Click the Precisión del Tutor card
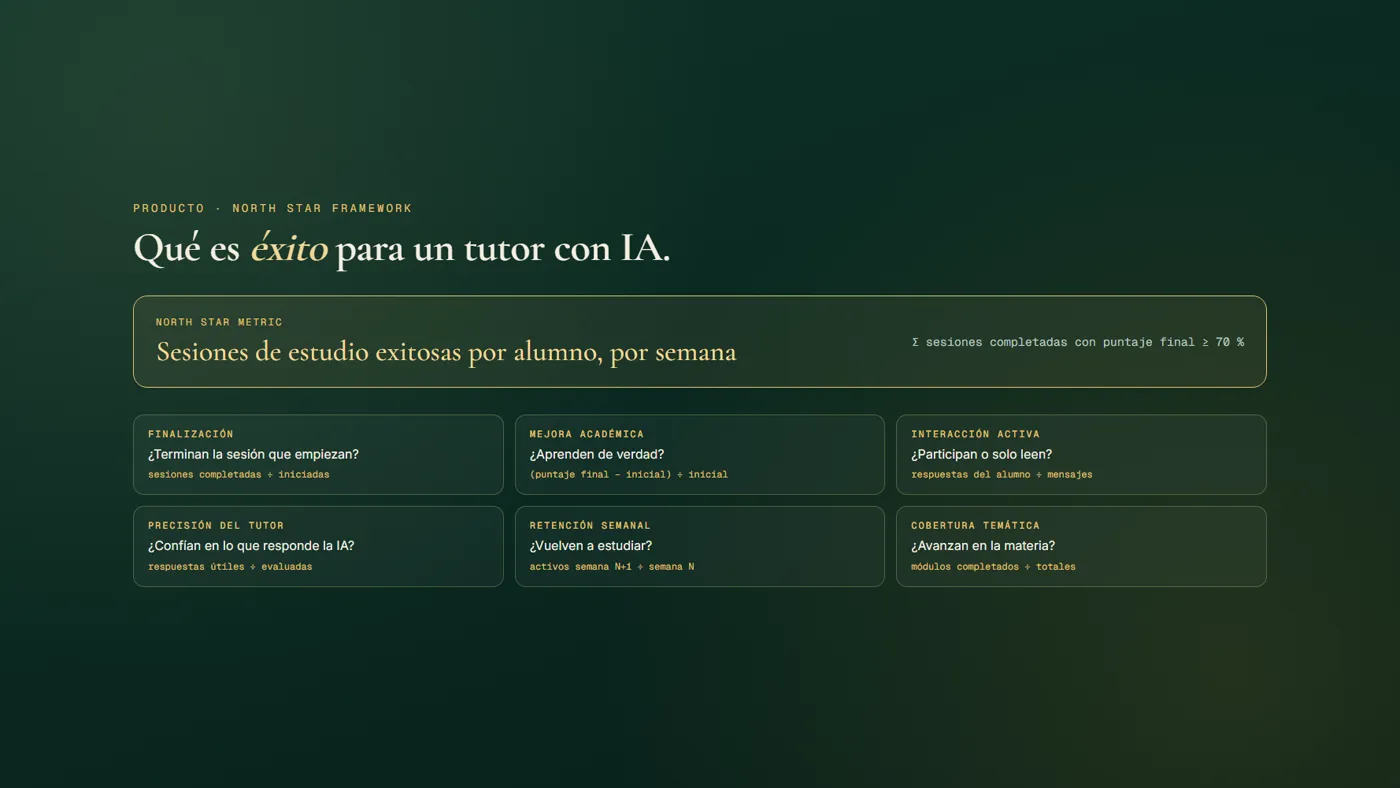This screenshot has width=1400, height=788. tap(318, 546)
